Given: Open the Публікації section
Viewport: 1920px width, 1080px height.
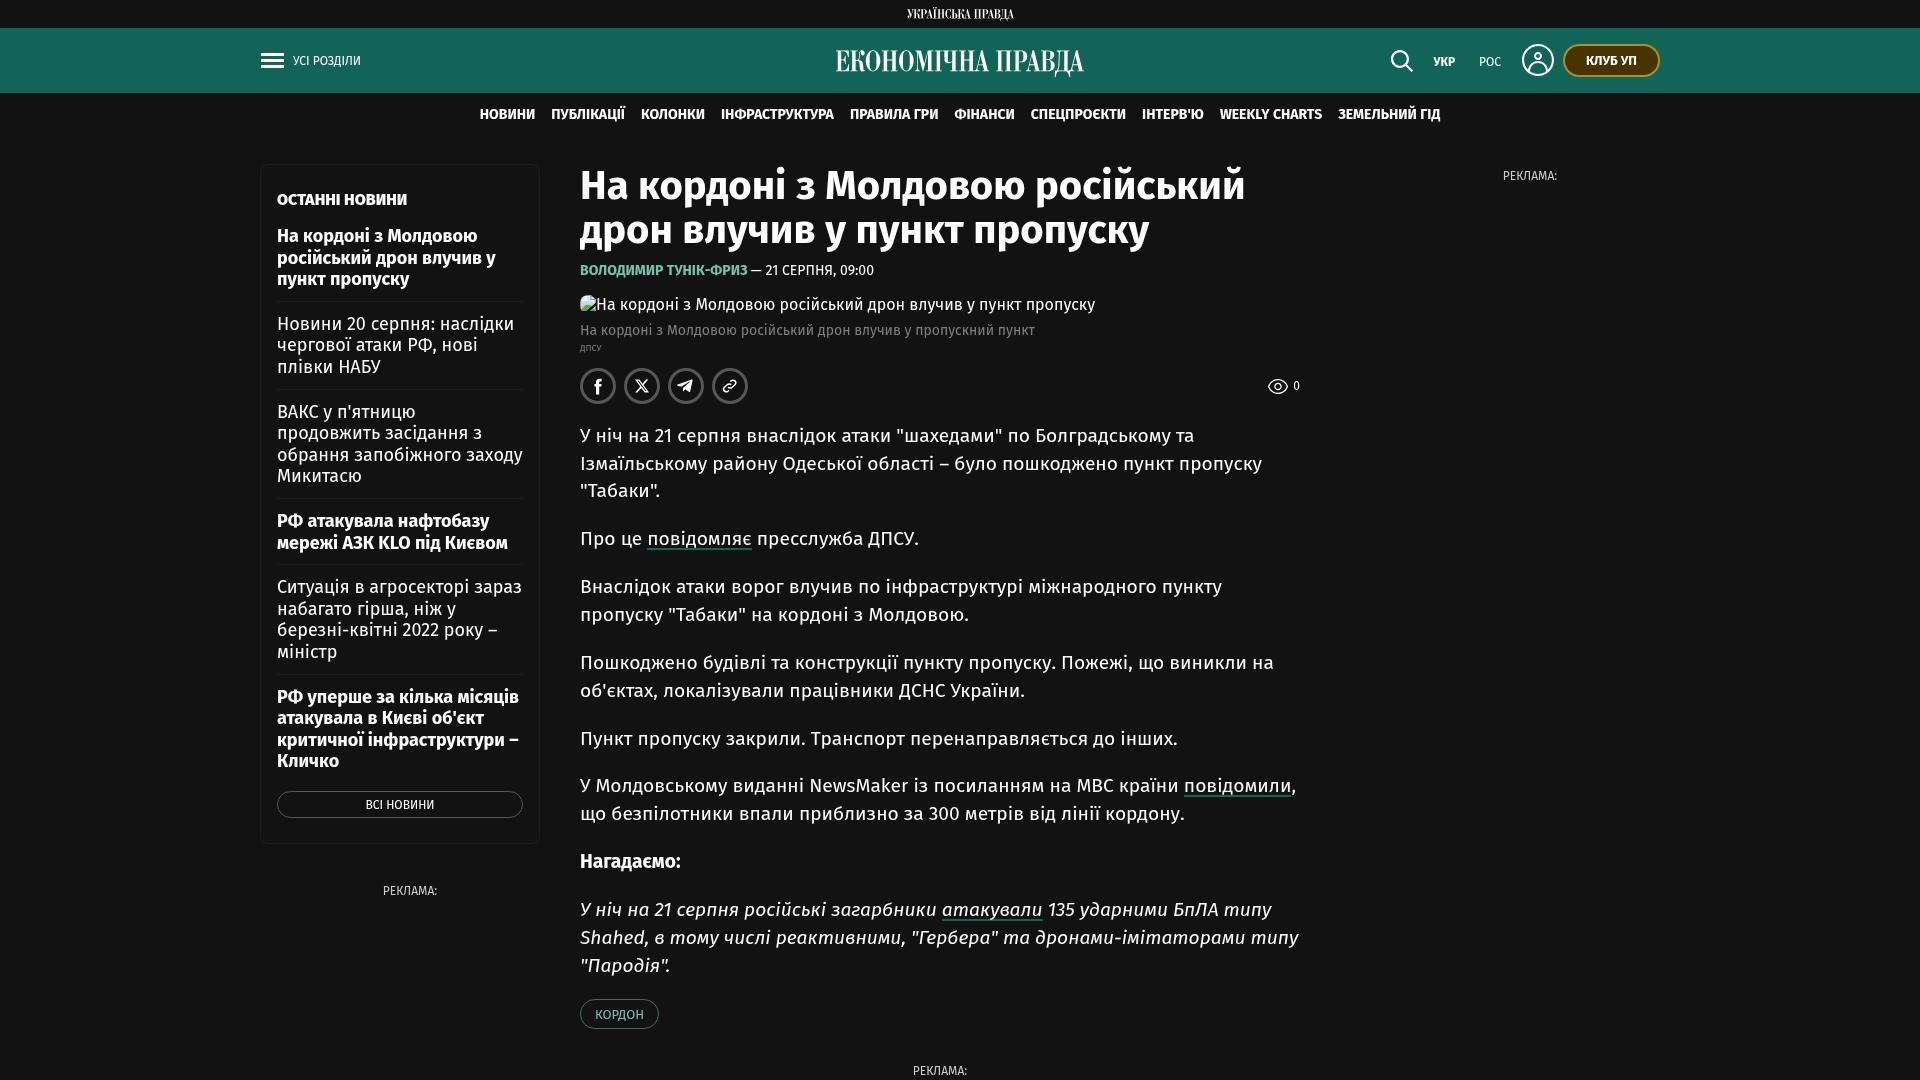Looking at the screenshot, I should coord(588,115).
